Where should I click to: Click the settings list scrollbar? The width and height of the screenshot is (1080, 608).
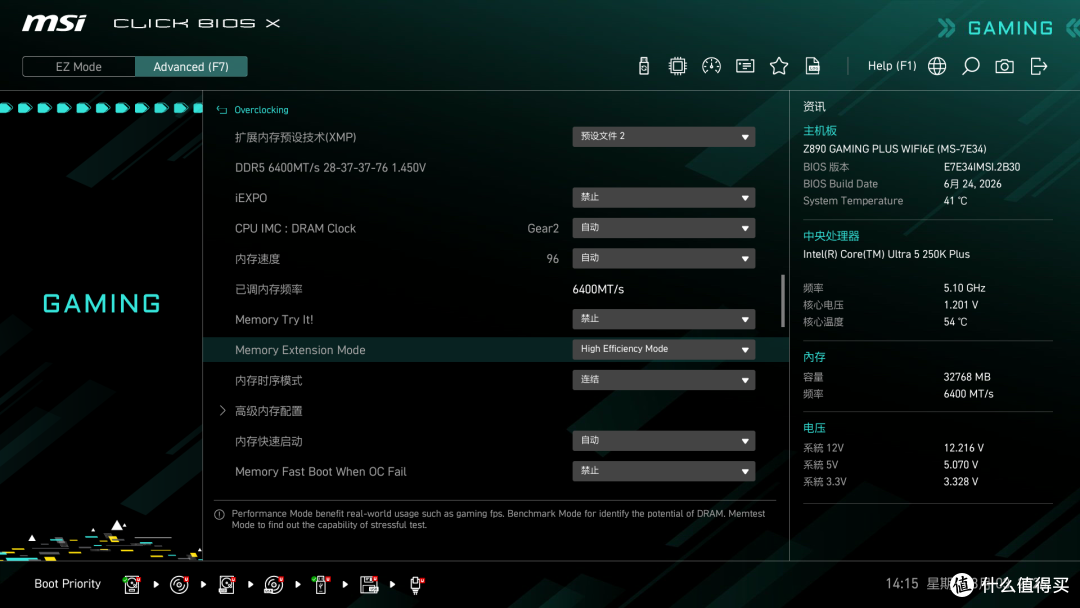click(782, 301)
